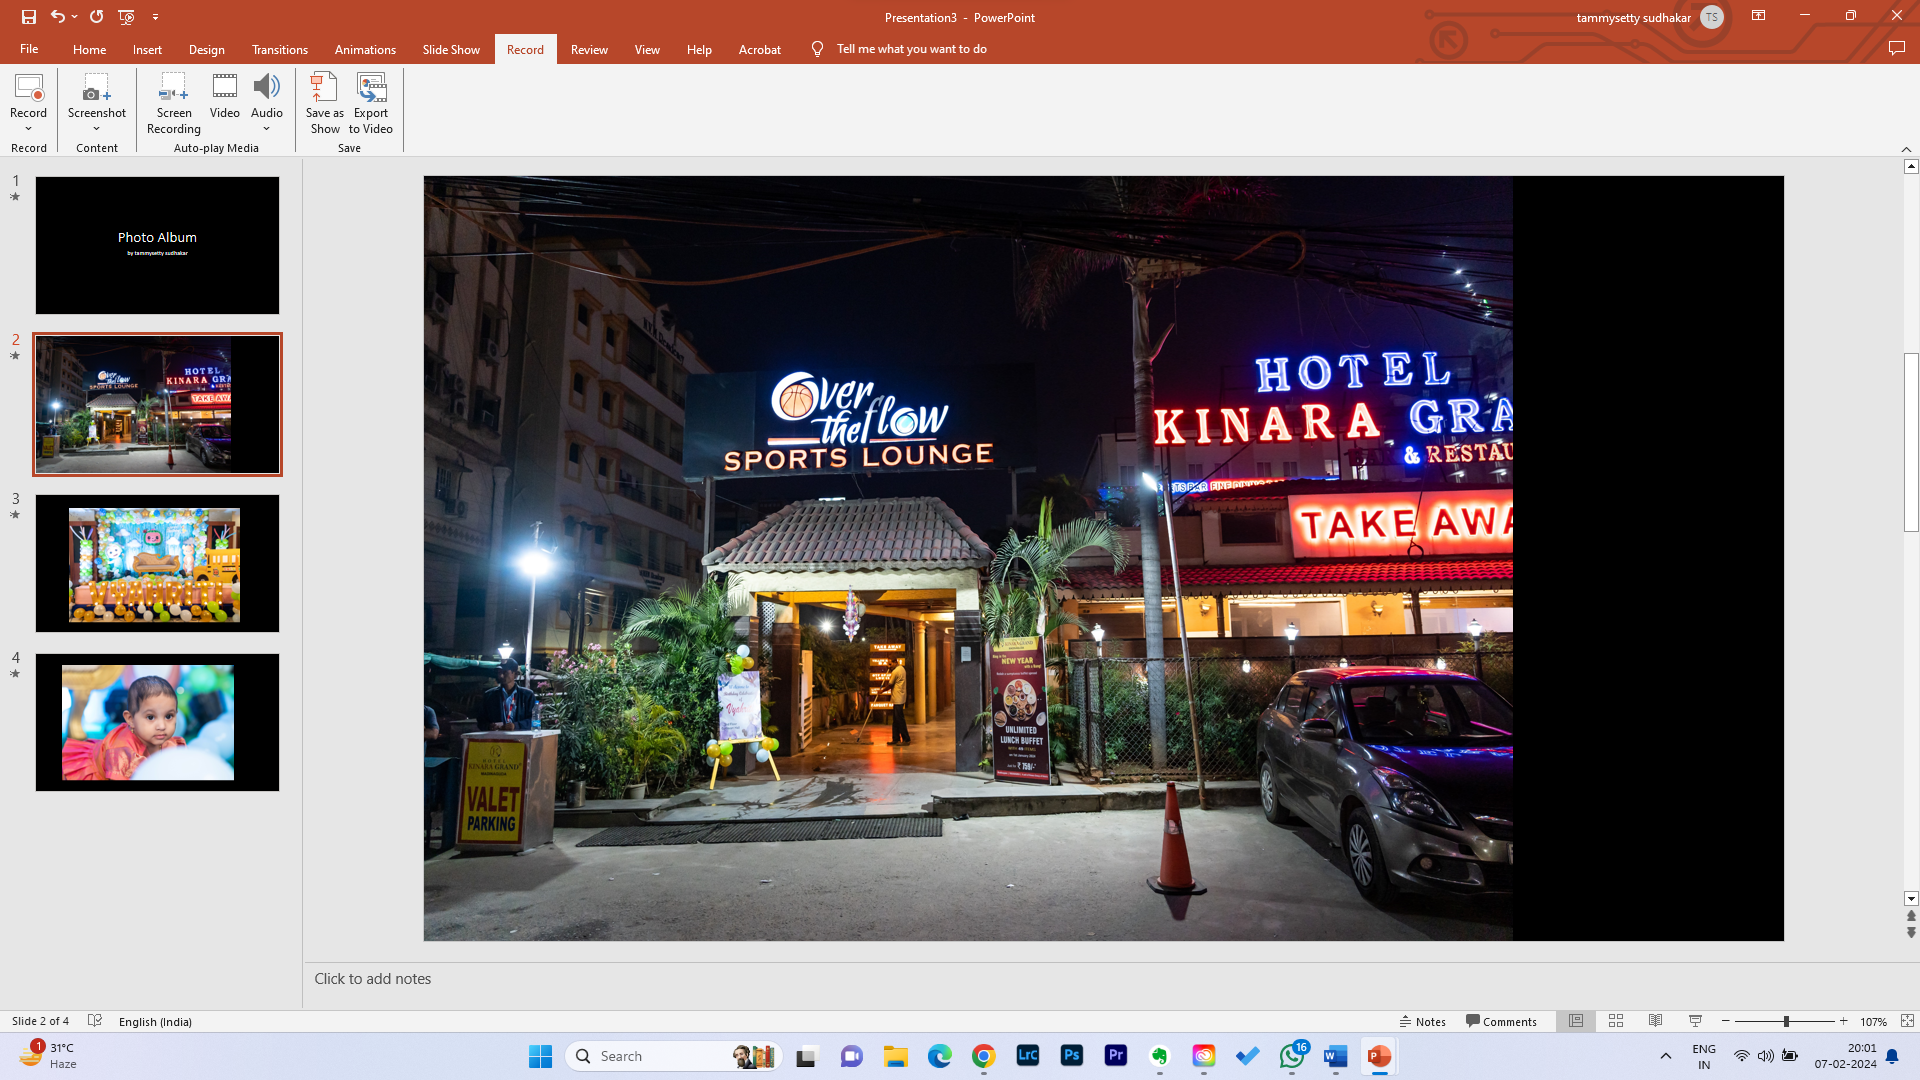Open the Review tab
The image size is (1920, 1080).
click(x=589, y=49)
